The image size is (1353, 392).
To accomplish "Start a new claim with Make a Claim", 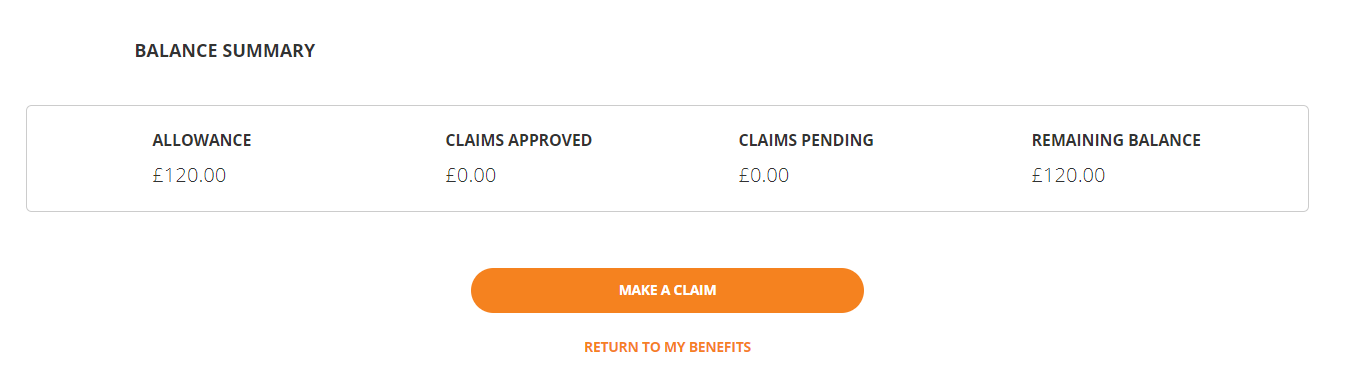I will point(667,290).
